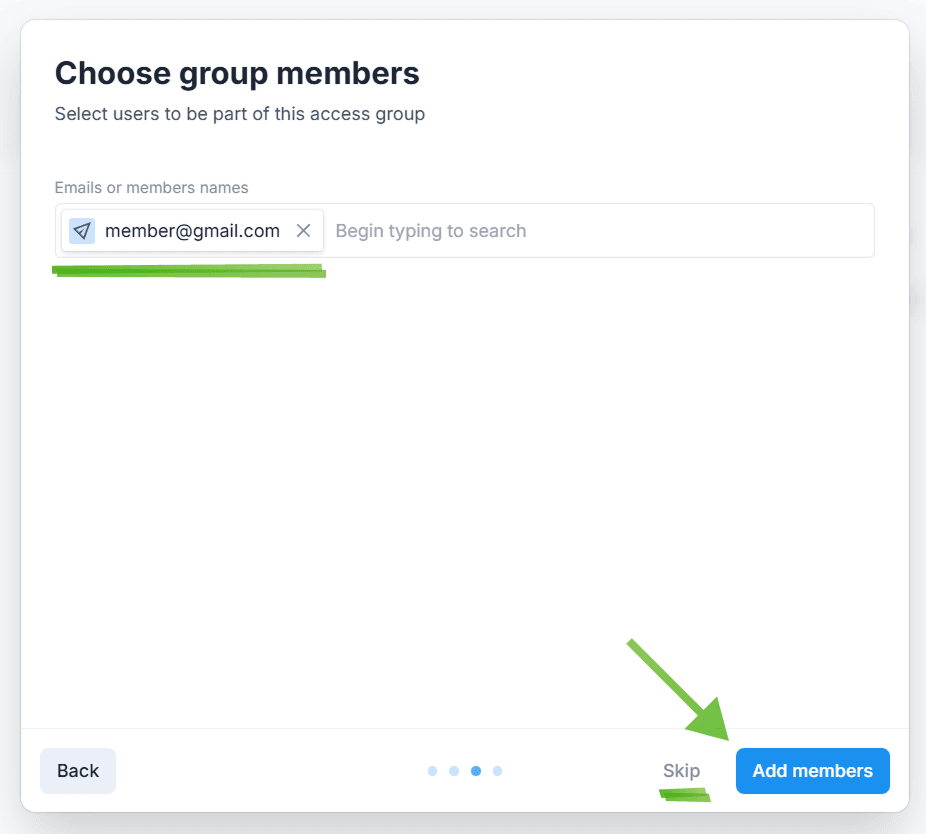The width and height of the screenshot is (926, 834).
Task: Skip adding group members
Action: (x=681, y=771)
